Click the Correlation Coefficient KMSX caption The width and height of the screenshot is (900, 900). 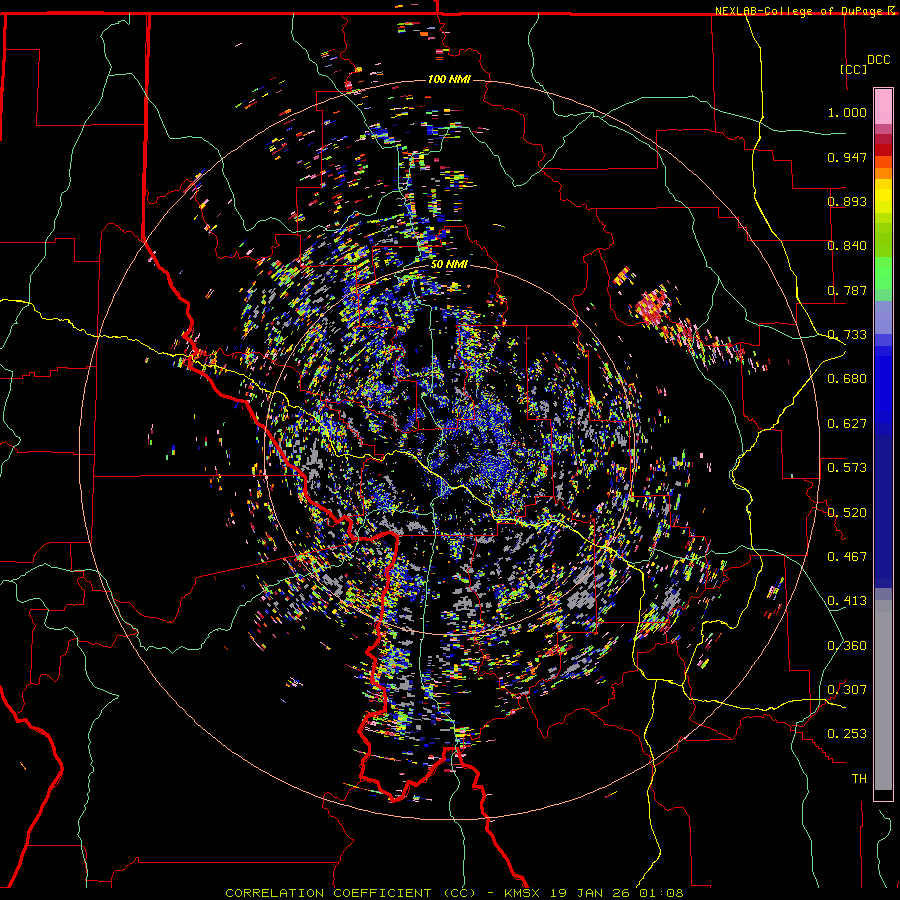(x=454, y=893)
